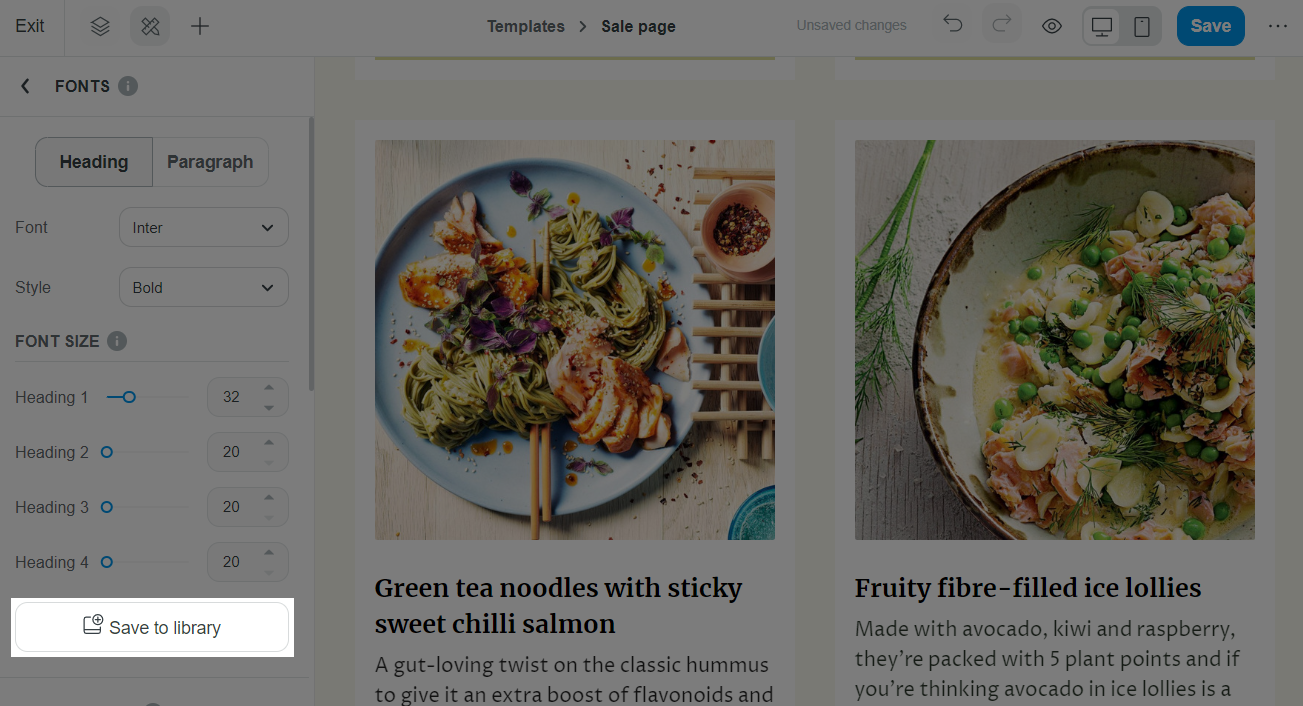Open the Style dropdown showing Bold

pyautogui.click(x=203, y=288)
